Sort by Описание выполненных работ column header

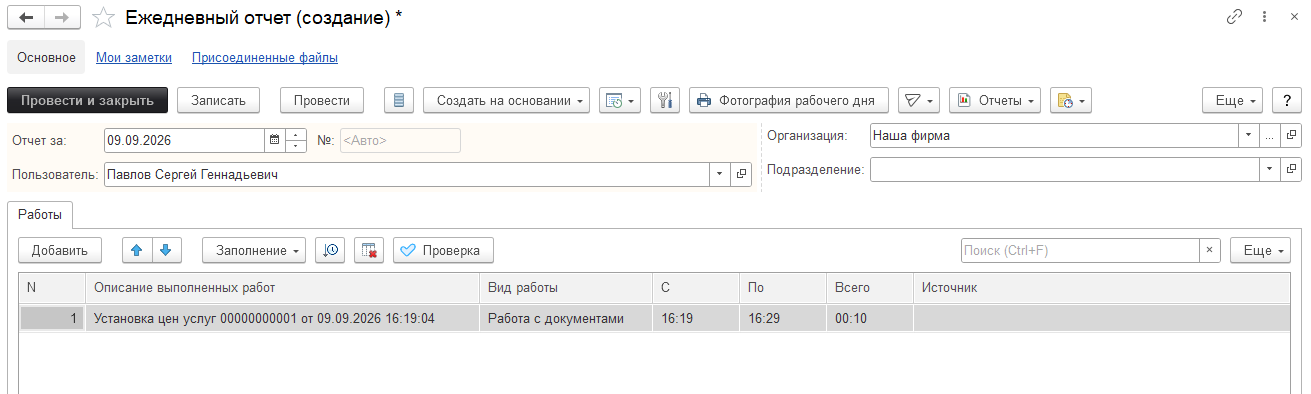(x=282, y=288)
